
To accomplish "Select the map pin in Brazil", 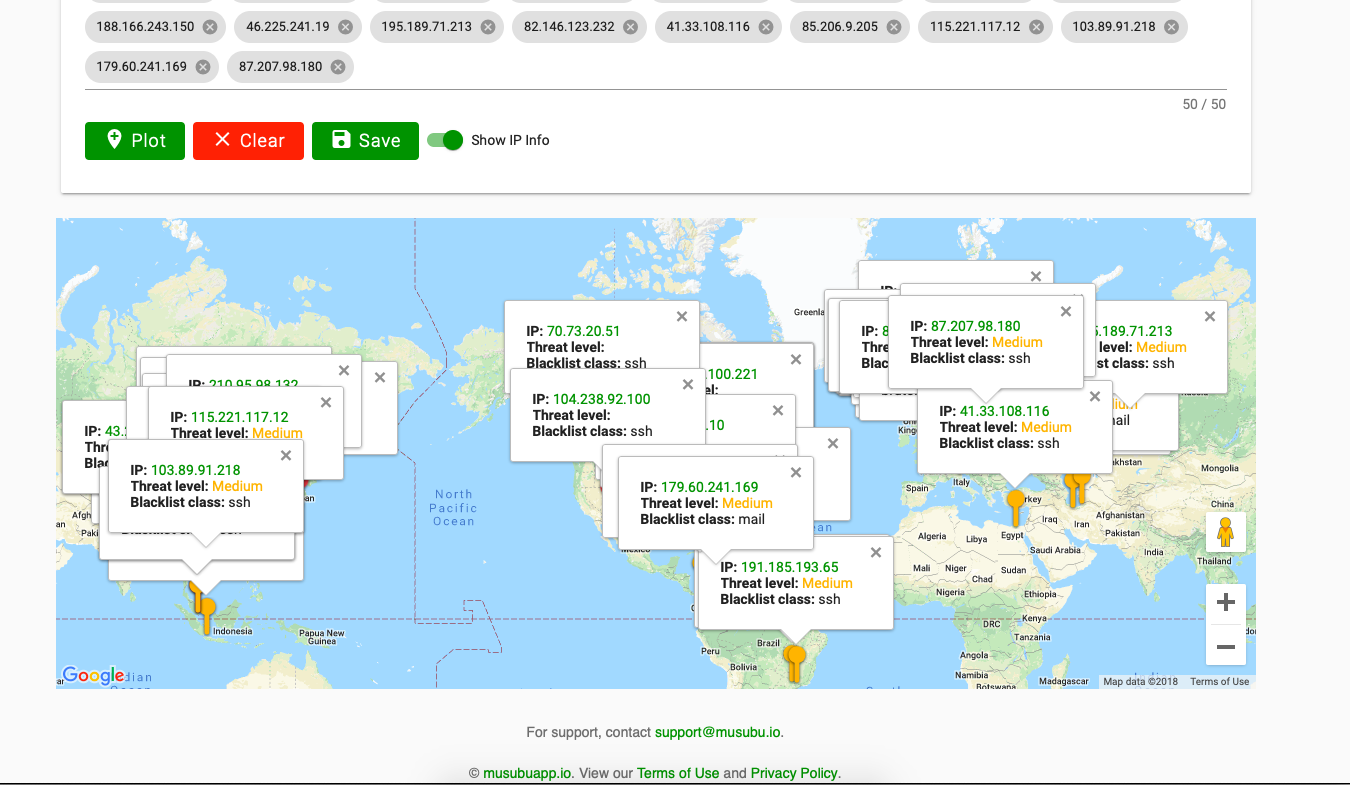I will click(x=795, y=662).
